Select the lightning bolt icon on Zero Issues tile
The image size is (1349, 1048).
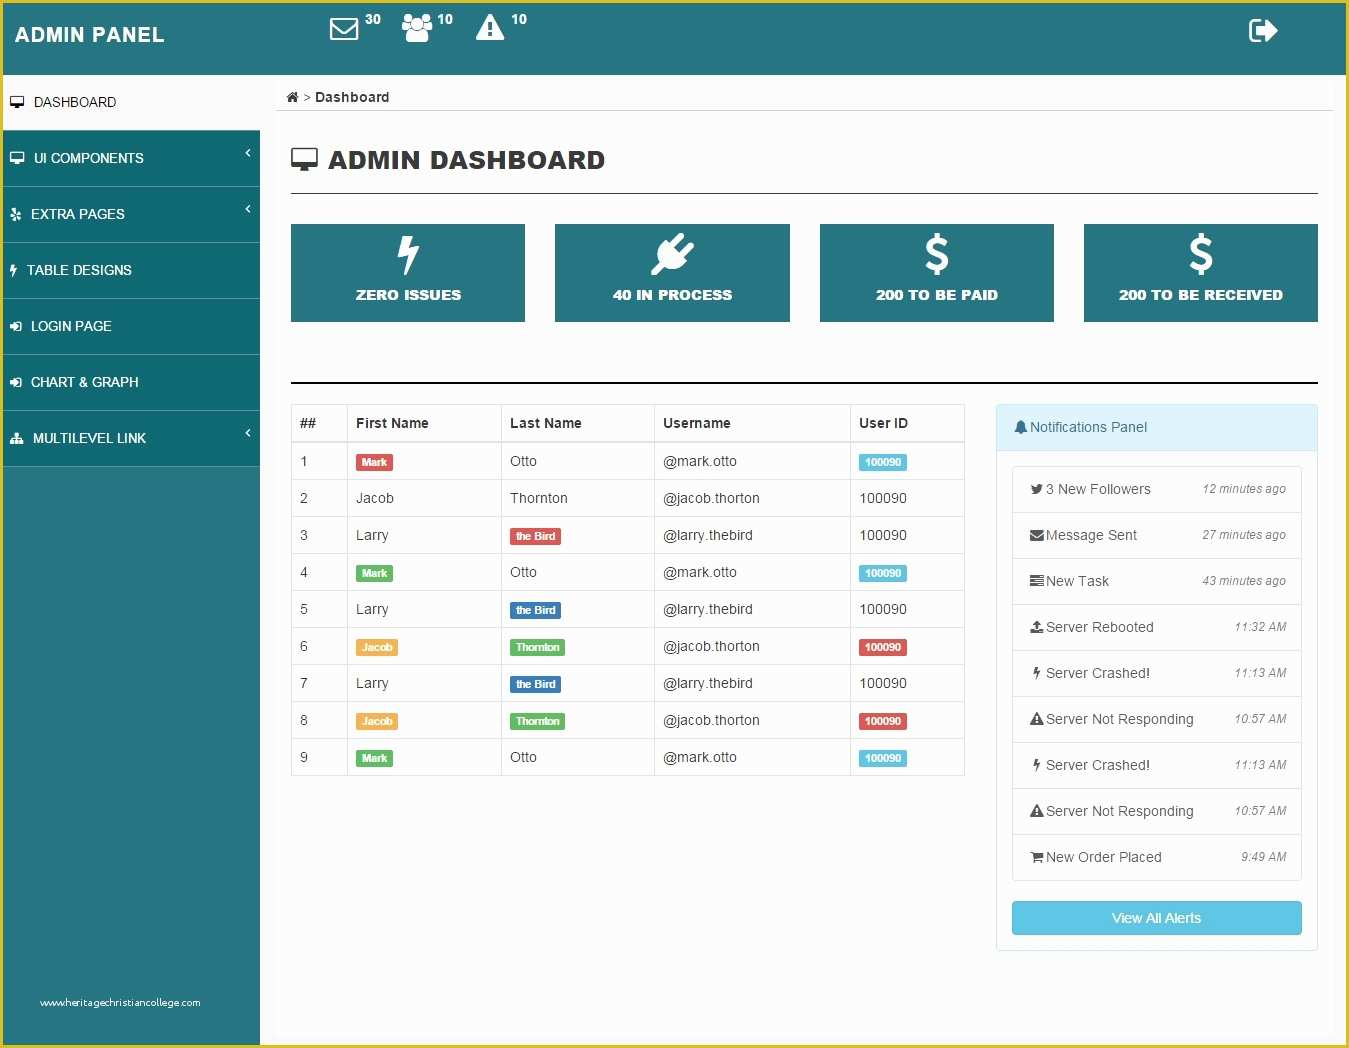point(407,253)
